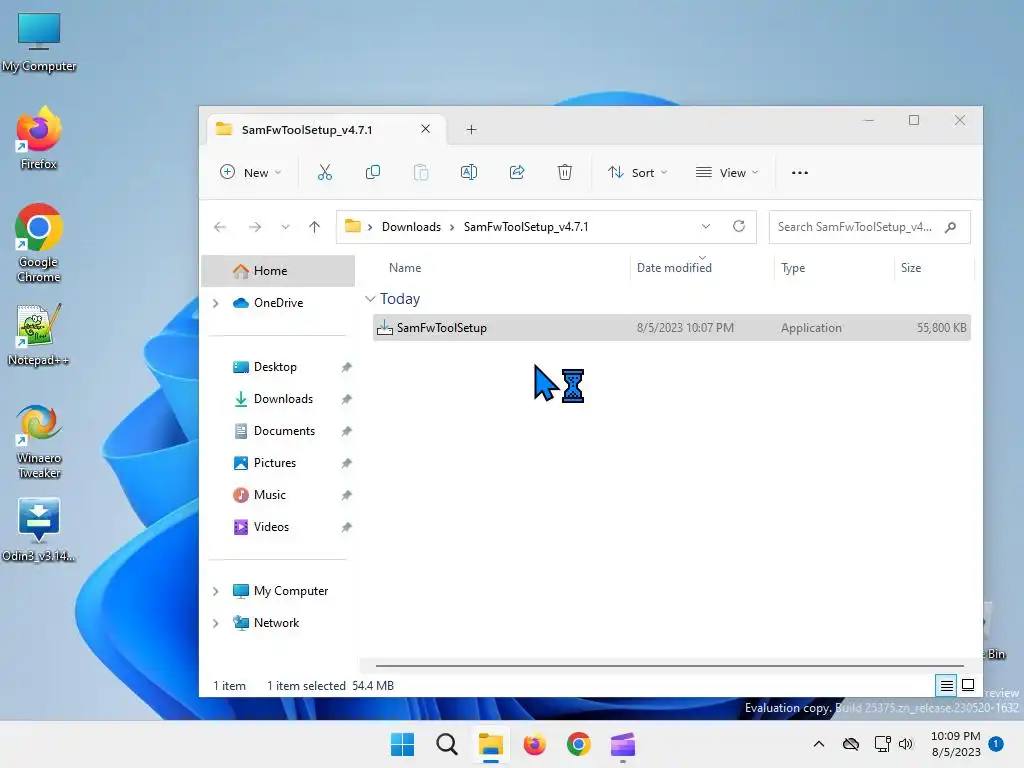Collapse the Today group
1024x768 pixels.
pos(370,299)
